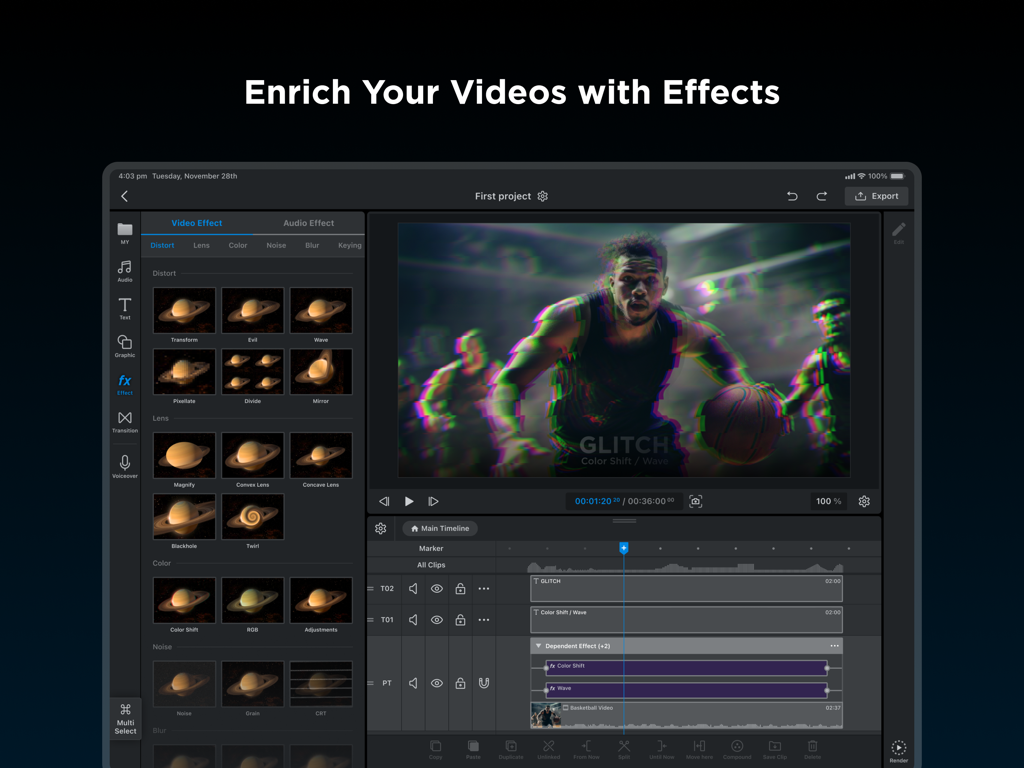Hide the T02 track with eye icon
The width and height of the screenshot is (1024, 768).
[437, 589]
